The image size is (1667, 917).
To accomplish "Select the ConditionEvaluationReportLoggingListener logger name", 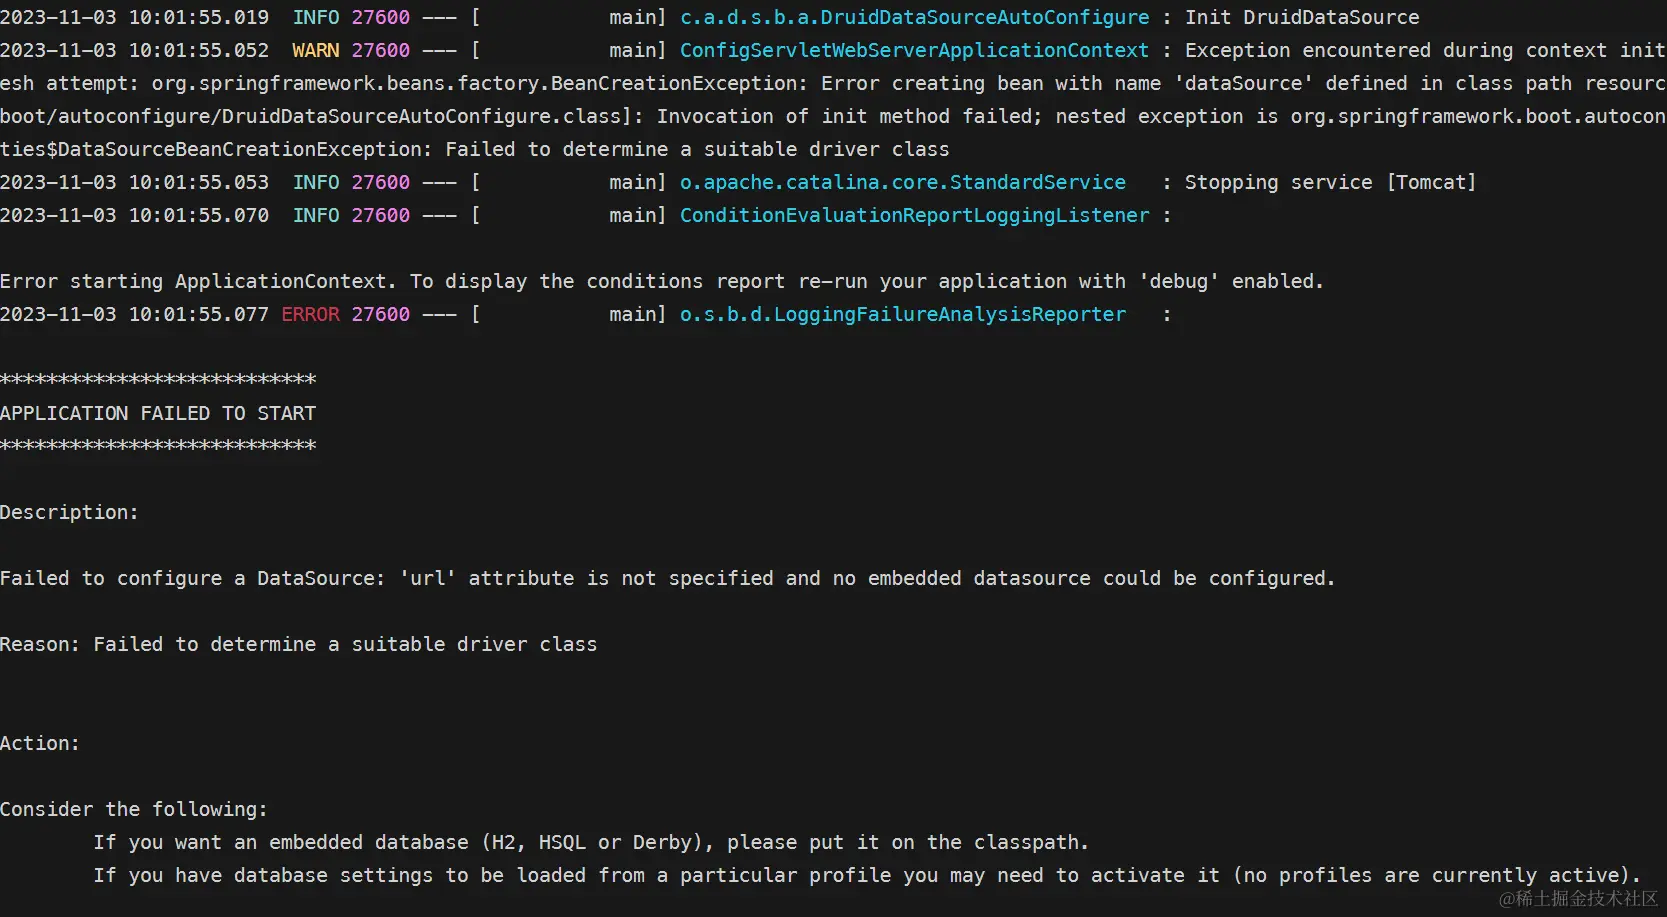I will point(914,215).
